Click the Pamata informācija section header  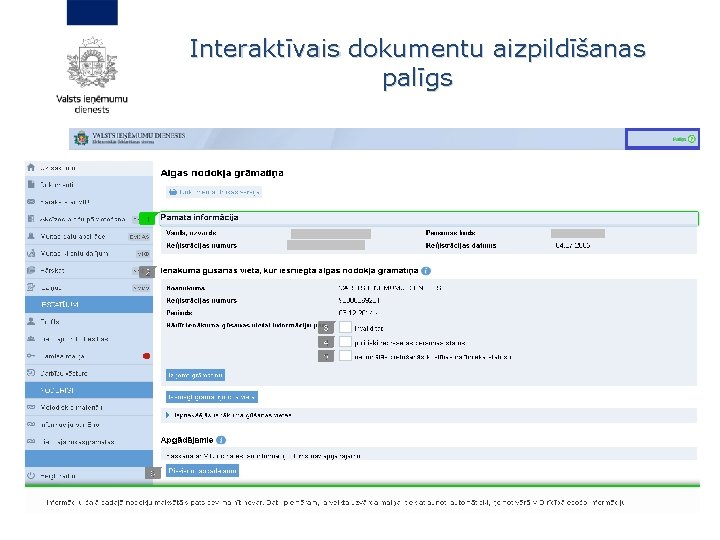point(429,218)
